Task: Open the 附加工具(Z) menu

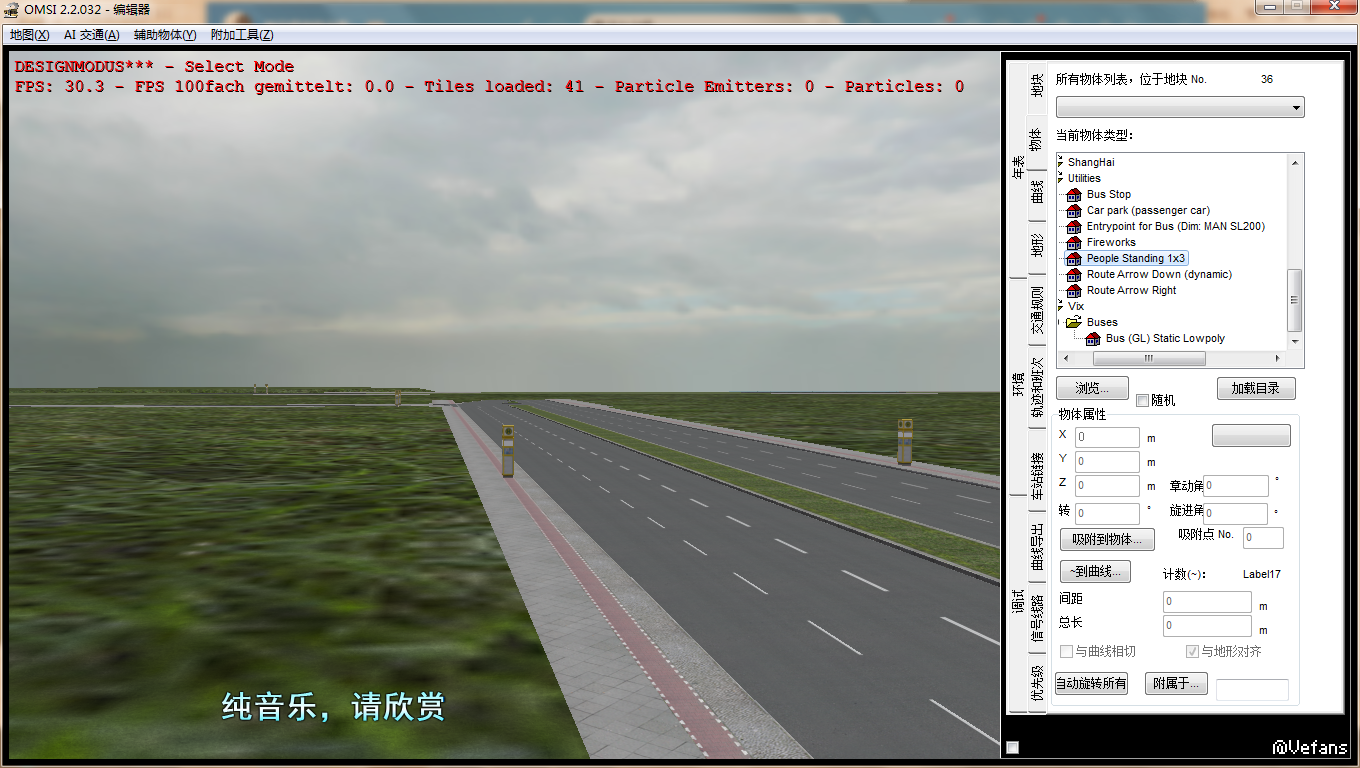Action: (242, 35)
